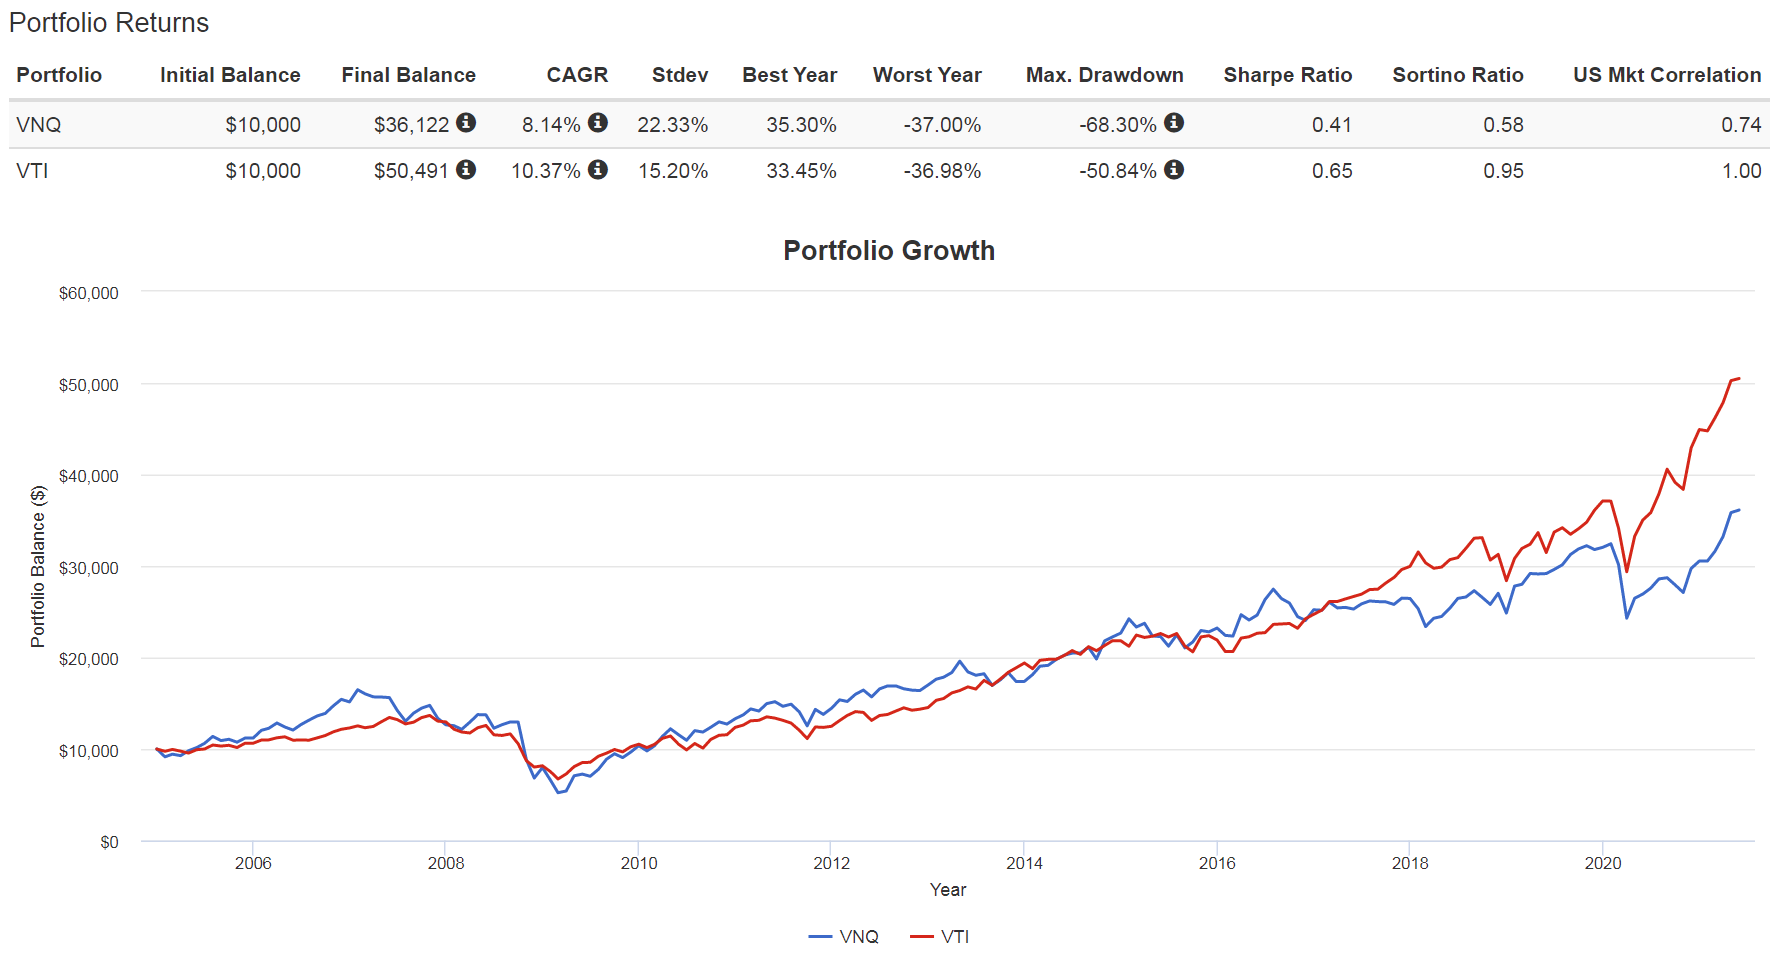Click the info icon for VTI's max drawdown
Screen dimensions: 1778x964
(1176, 170)
